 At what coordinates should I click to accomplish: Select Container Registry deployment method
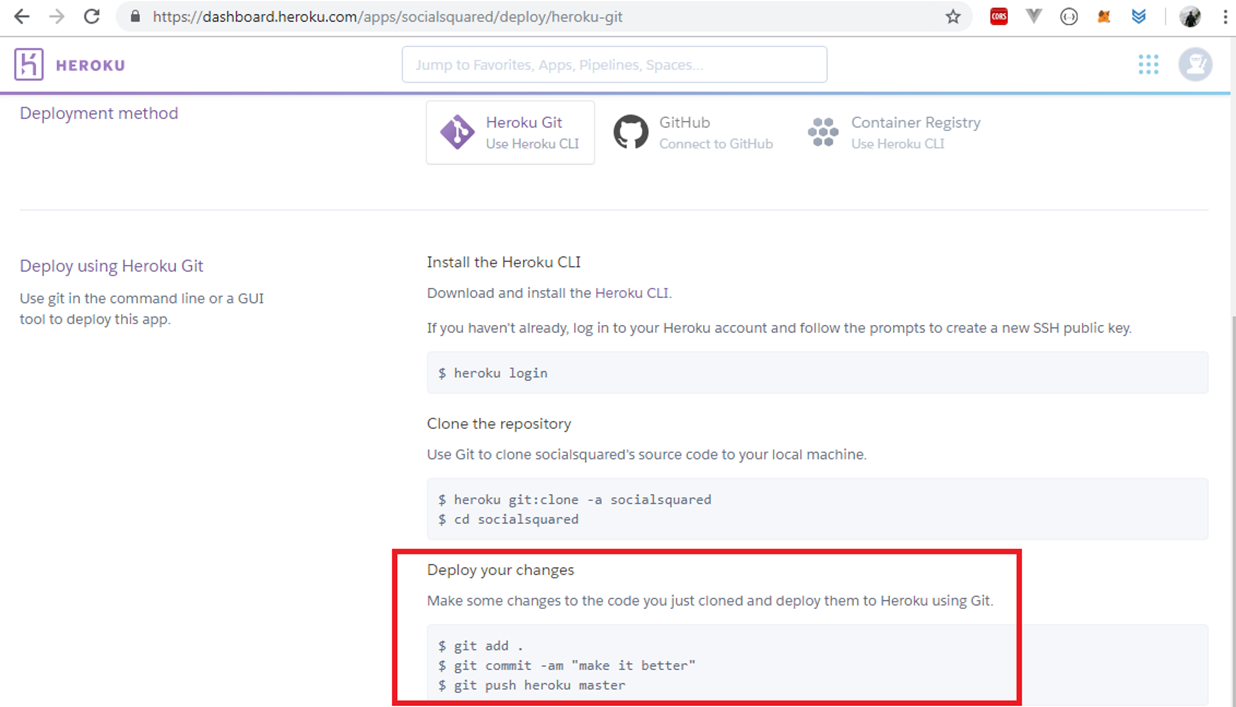coord(894,132)
